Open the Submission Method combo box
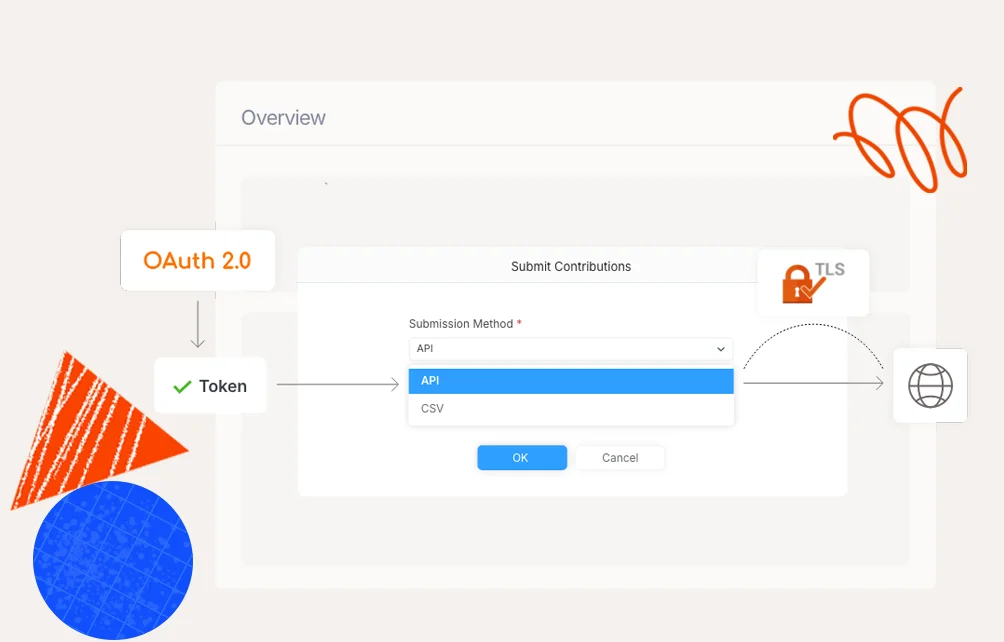Viewport: 1004px width, 642px height. (x=570, y=349)
